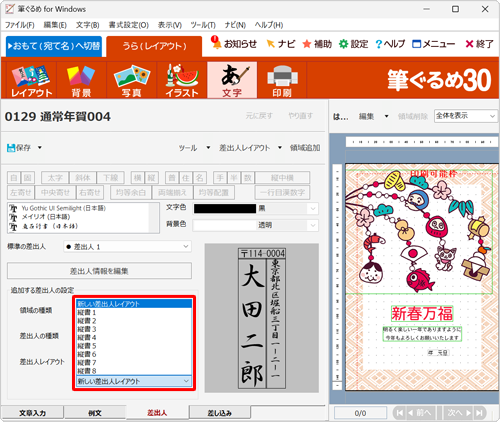Open the 編集(E) menu
This screenshot has width=500, height=422.
click(x=55, y=25)
